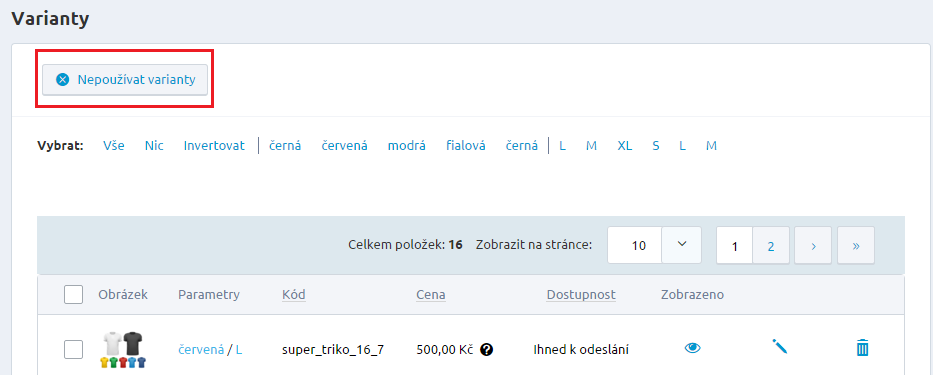This screenshot has height=375, width=933.
Task: Expand the items-per-page dropdown arrow
Action: click(x=682, y=245)
